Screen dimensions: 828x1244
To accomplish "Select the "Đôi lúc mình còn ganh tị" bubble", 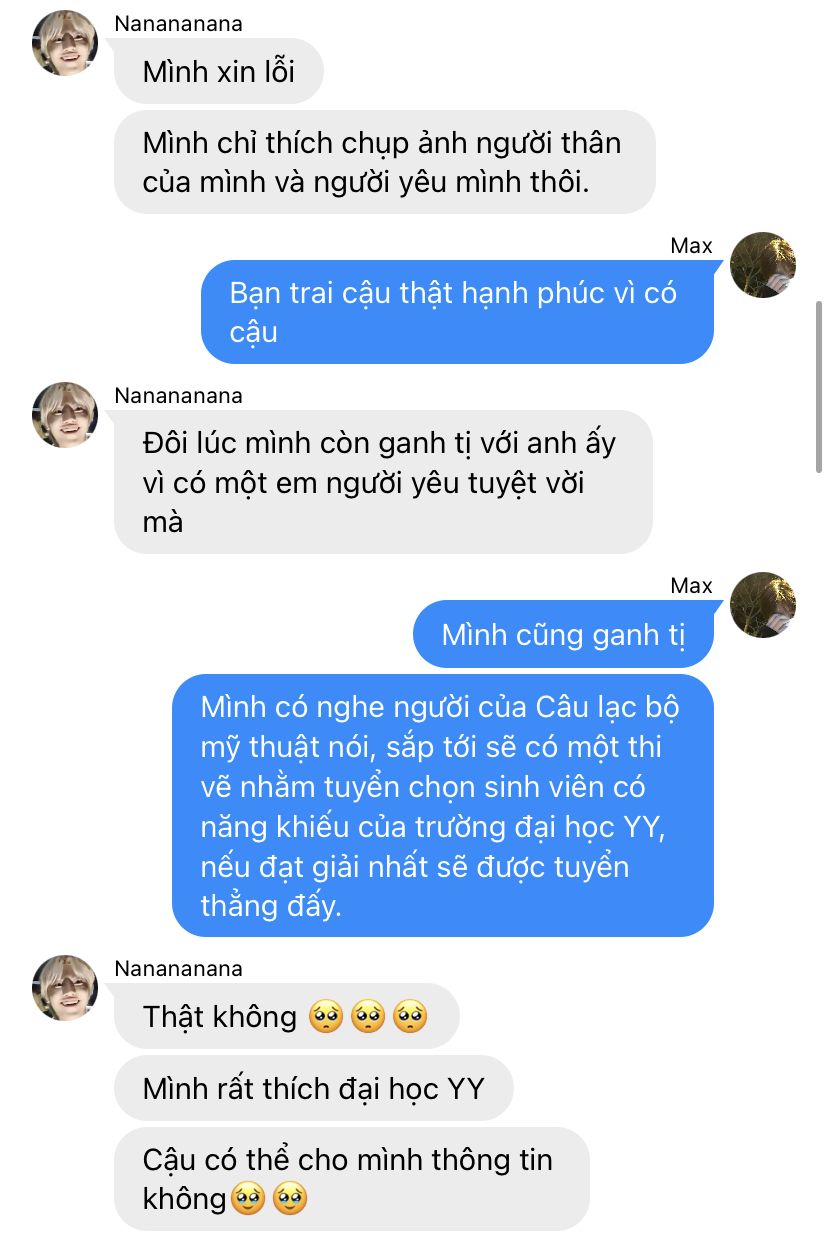I will coord(383,482).
